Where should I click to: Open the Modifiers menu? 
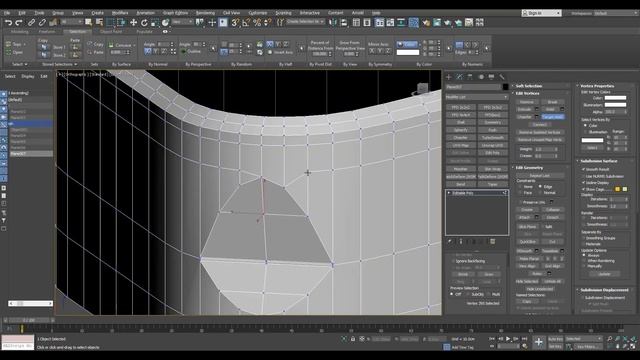pyautogui.click(x=120, y=13)
